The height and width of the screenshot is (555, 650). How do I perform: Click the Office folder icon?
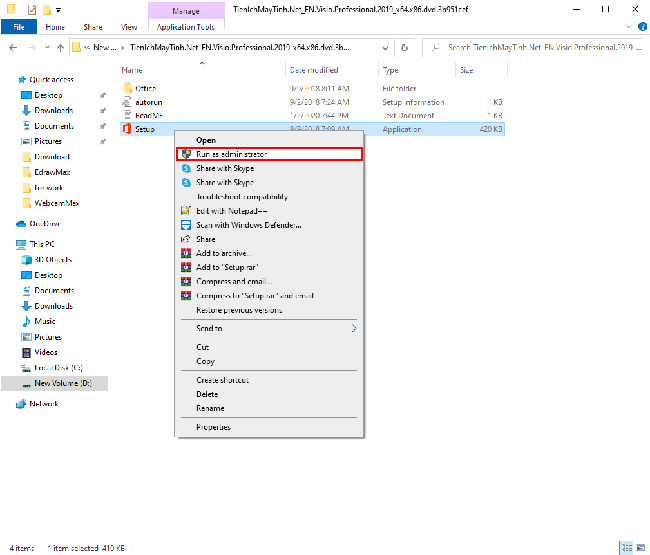point(128,88)
